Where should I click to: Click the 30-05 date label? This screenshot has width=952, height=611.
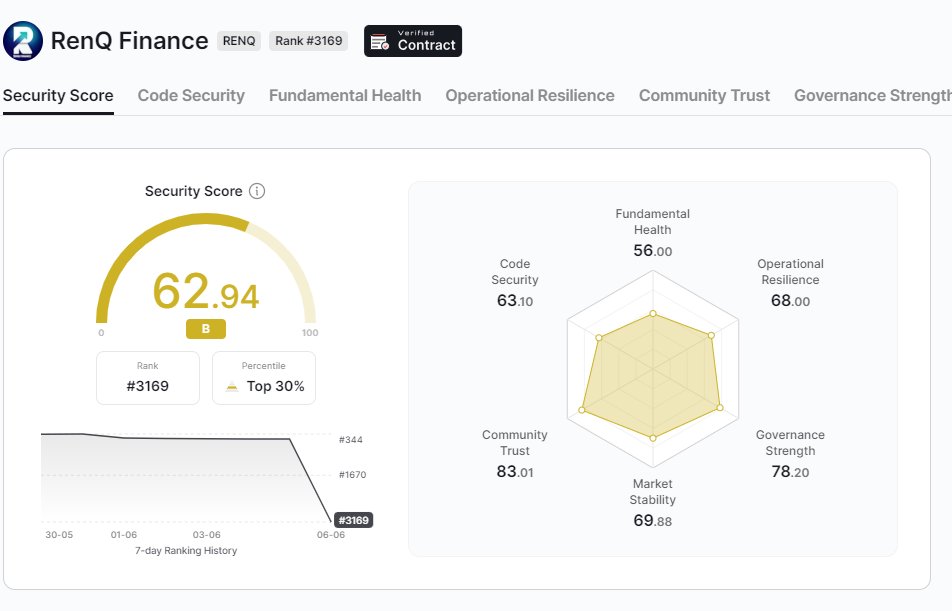[59, 535]
